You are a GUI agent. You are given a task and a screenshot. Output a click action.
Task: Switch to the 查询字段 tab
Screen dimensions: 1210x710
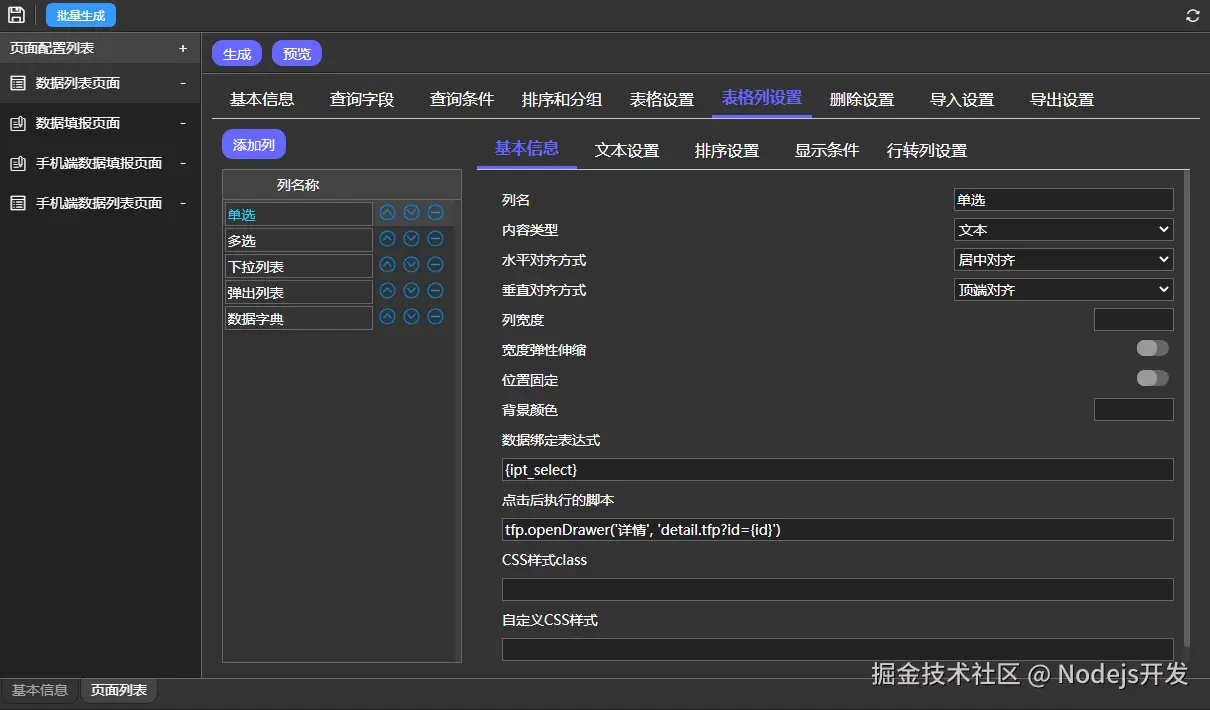(x=362, y=100)
